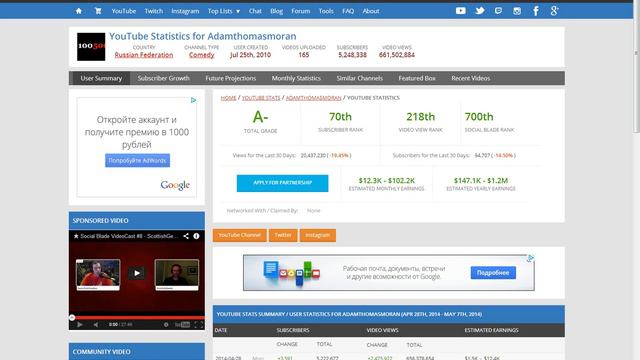Screen dimensions: 640x360
Task: Switch to Monthly Statistics tab
Action: pyautogui.click(x=296, y=78)
